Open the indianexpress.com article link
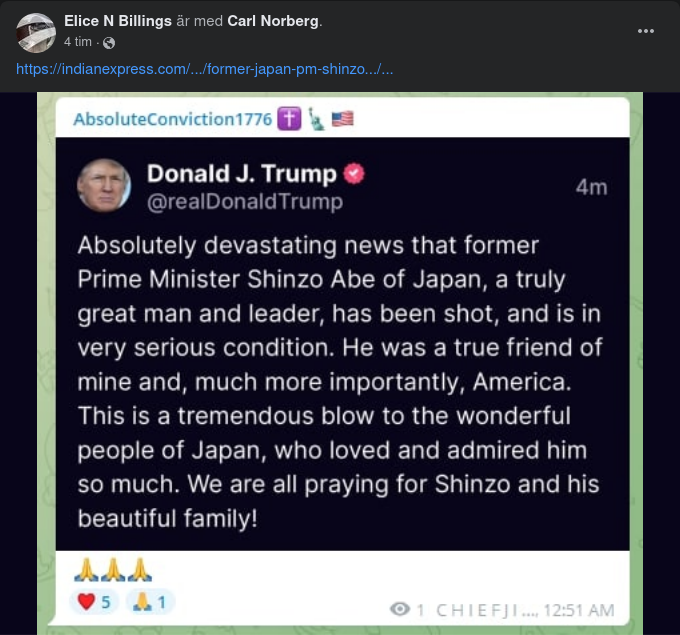The image size is (680, 635). click(x=205, y=69)
